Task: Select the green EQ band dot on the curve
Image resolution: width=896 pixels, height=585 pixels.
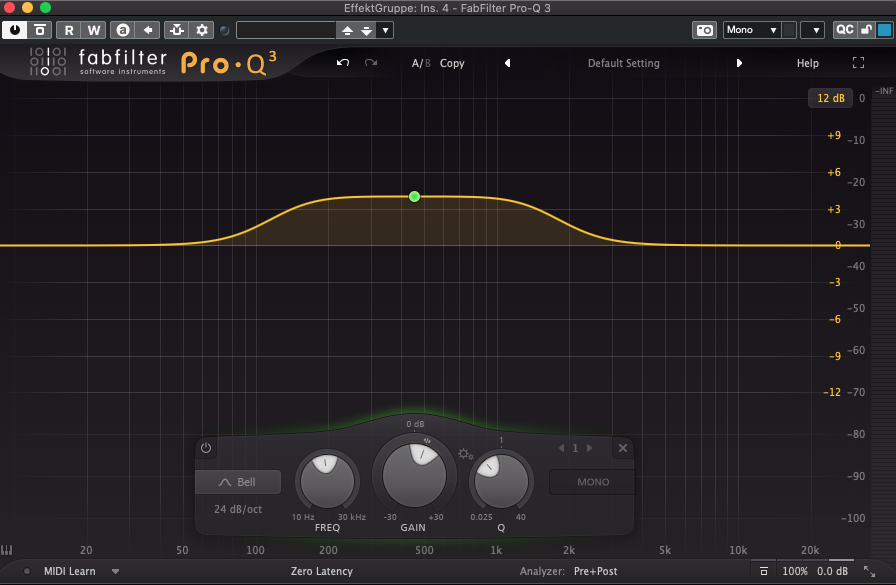Action: [x=414, y=197]
